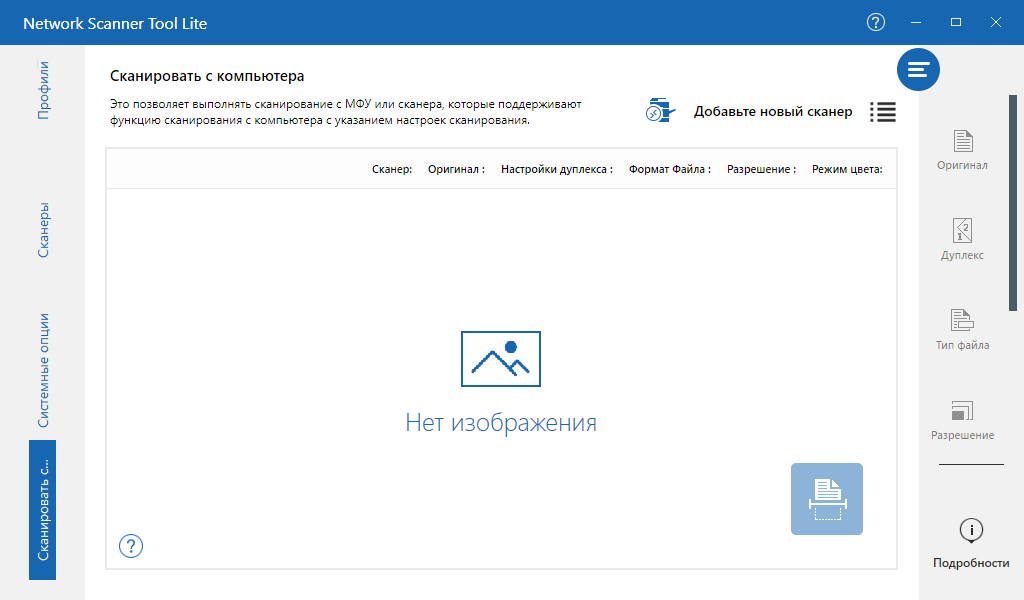Image resolution: width=1024 pixels, height=600 pixels.
Task: Minimize the Network Scanner Tool window
Action: click(x=916, y=22)
